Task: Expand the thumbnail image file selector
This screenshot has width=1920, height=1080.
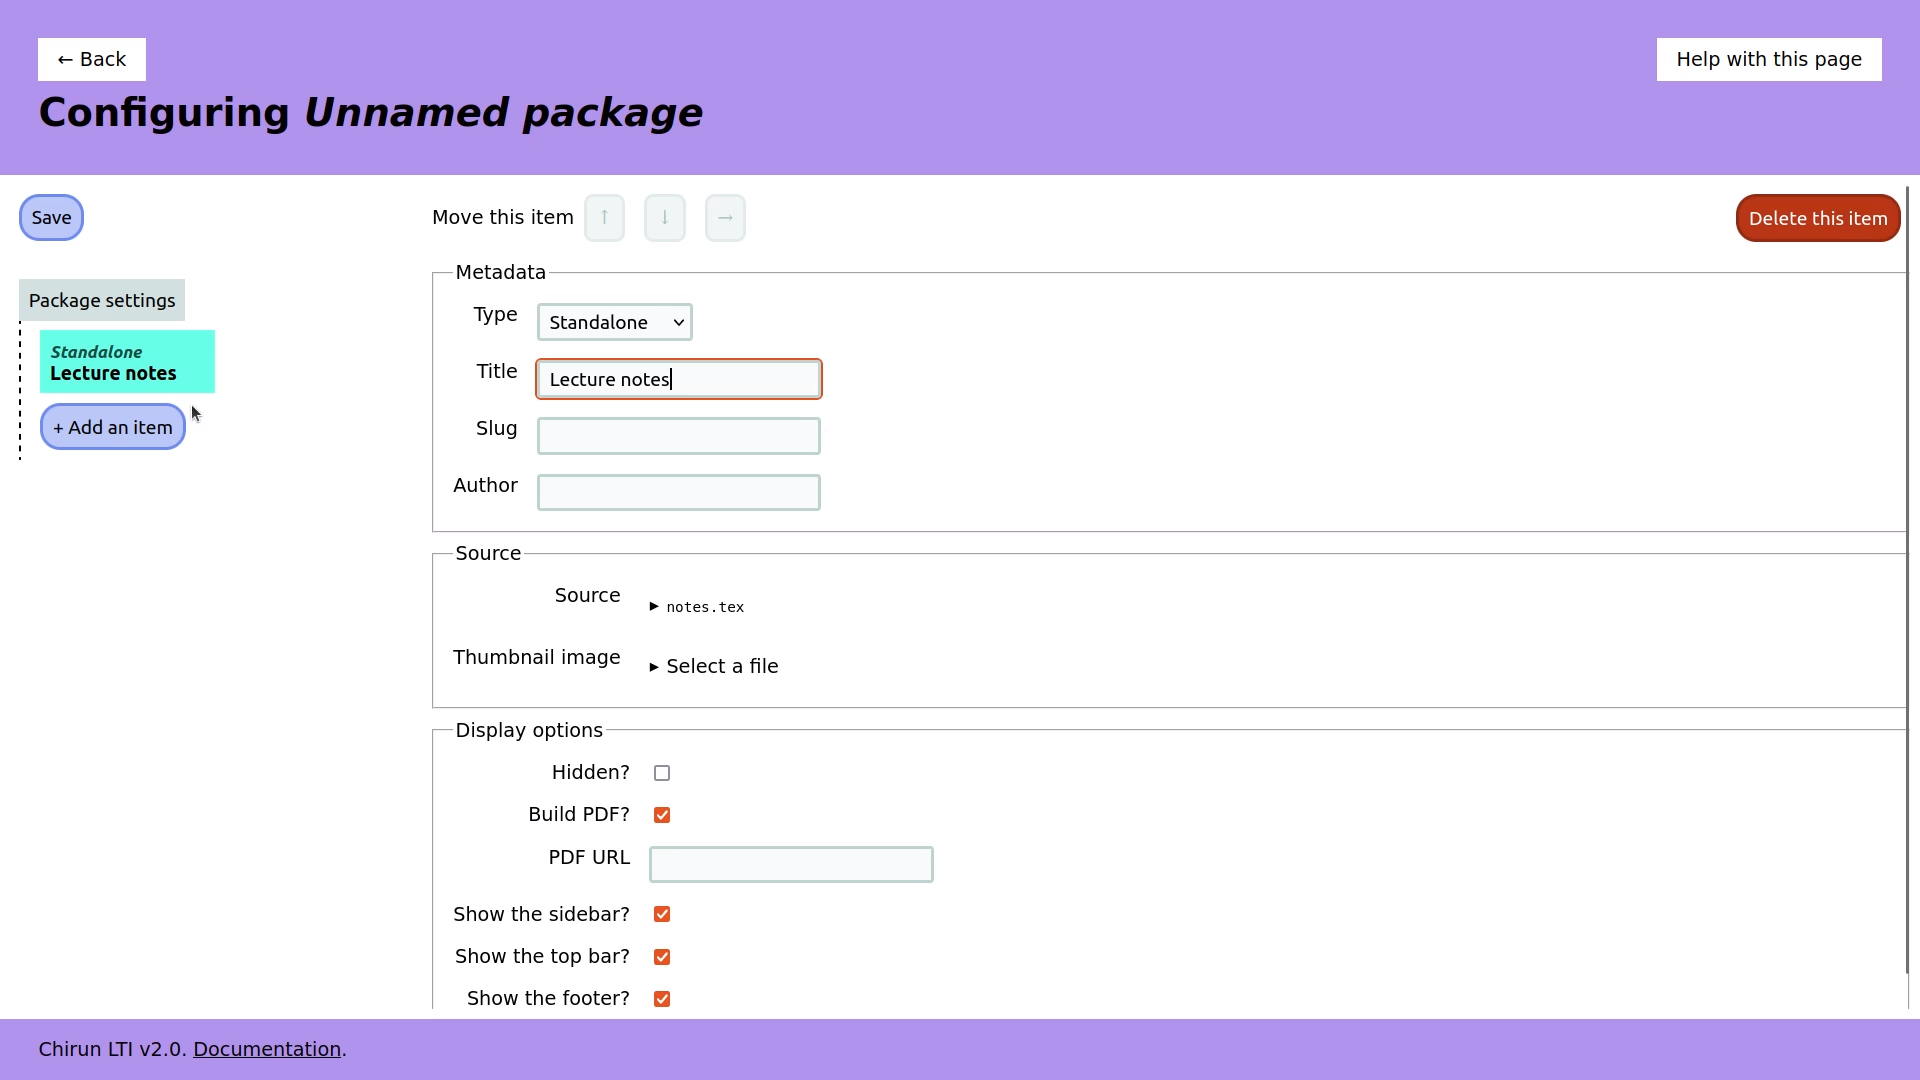Action: point(654,666)
